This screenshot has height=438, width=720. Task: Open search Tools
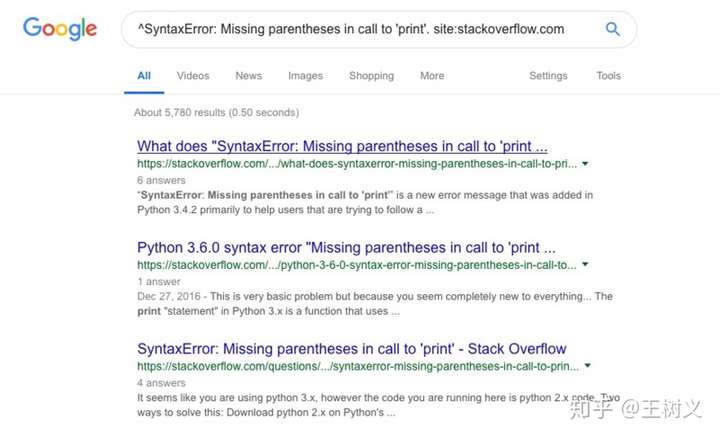[608, 76]
